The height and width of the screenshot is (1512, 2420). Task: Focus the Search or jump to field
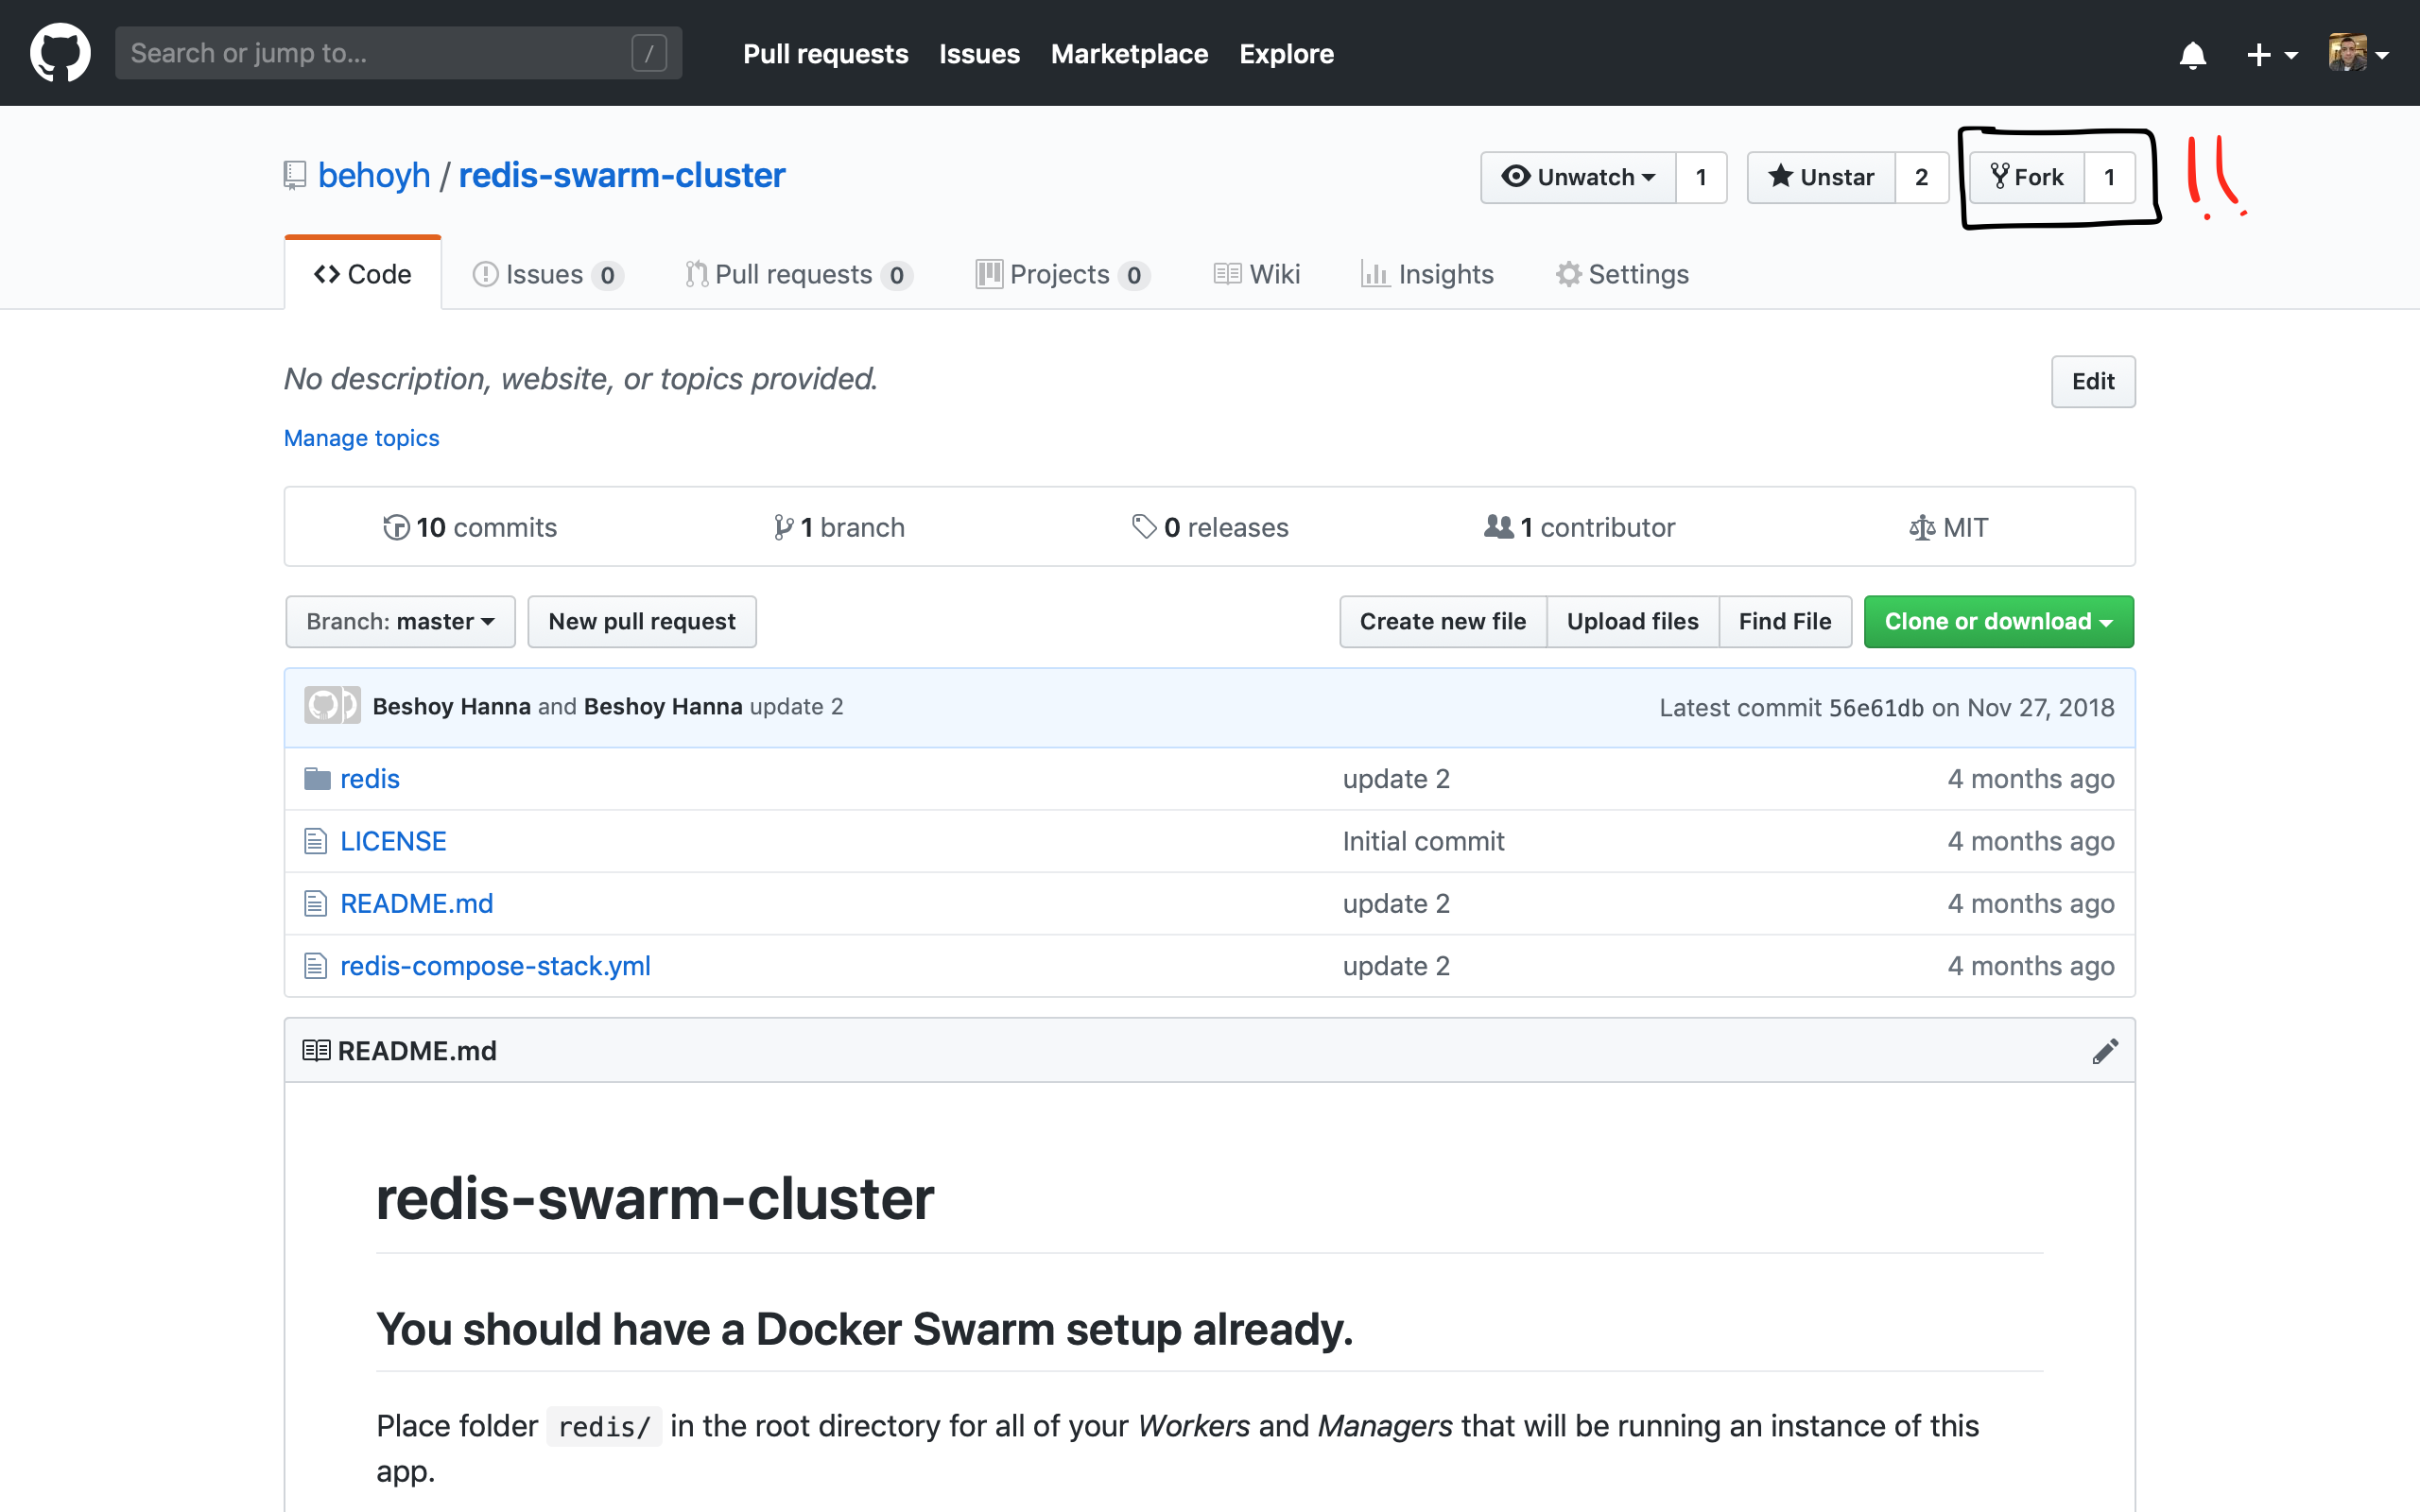[398, 53]
